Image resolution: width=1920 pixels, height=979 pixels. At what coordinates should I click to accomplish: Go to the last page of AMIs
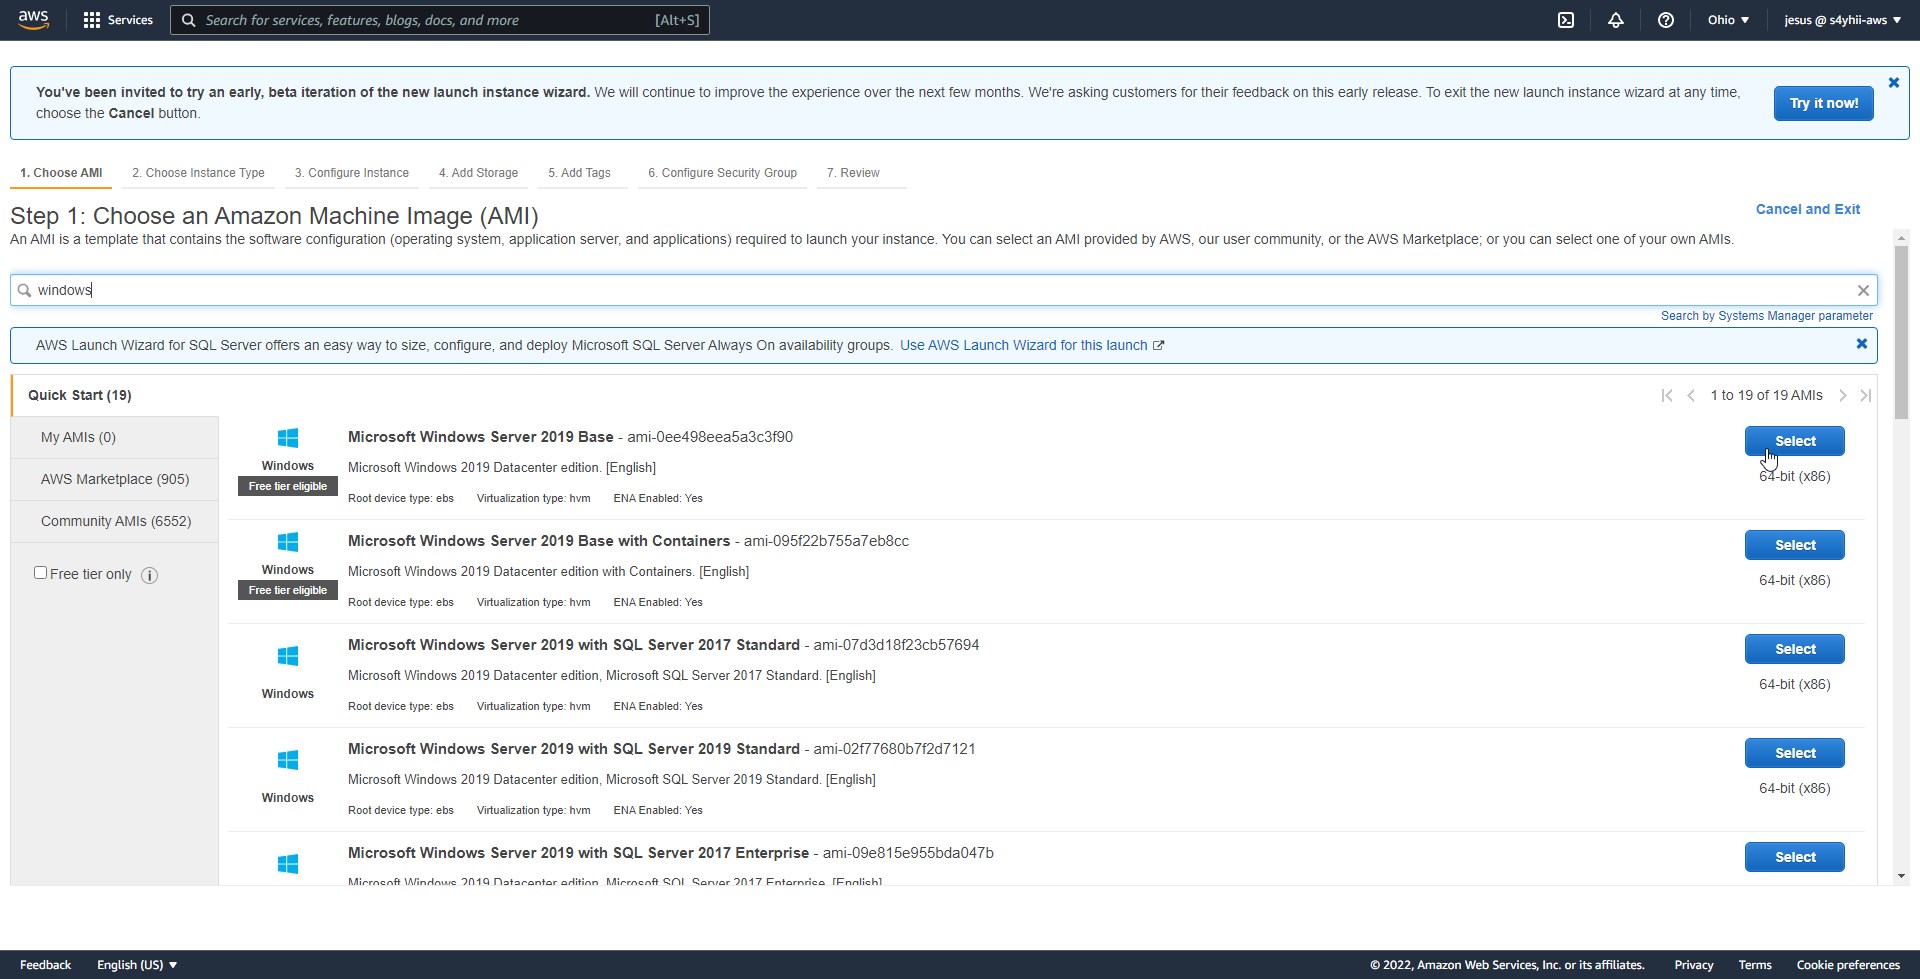point(1866,396)
